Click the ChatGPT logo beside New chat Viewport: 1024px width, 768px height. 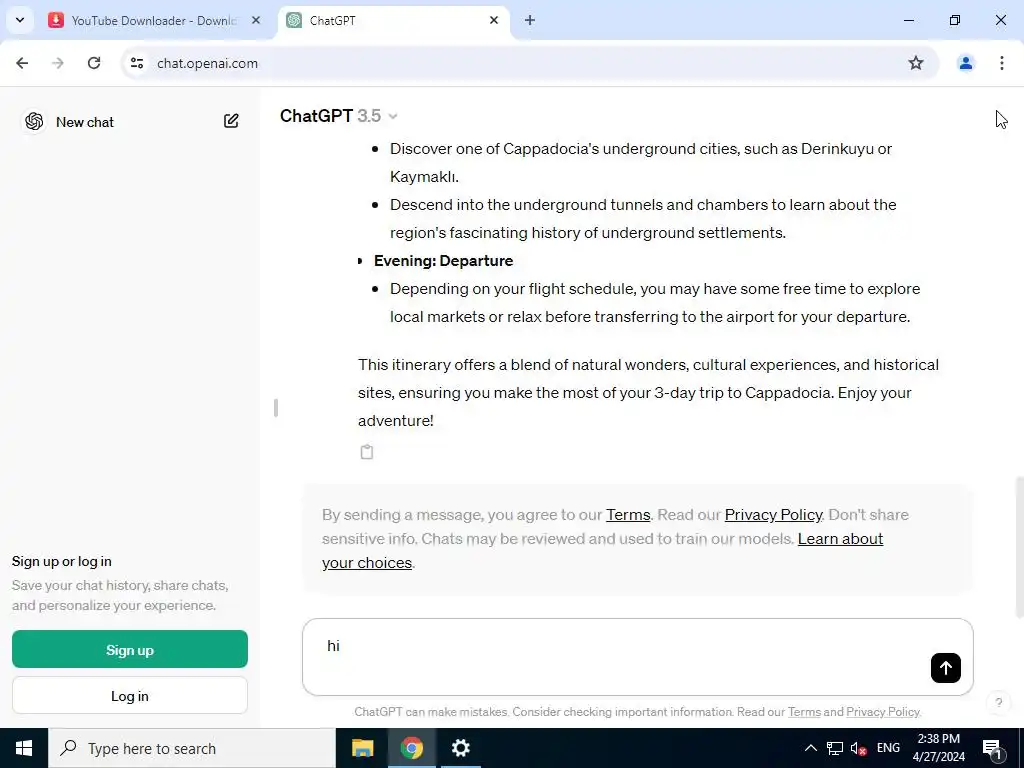(34, 121)
